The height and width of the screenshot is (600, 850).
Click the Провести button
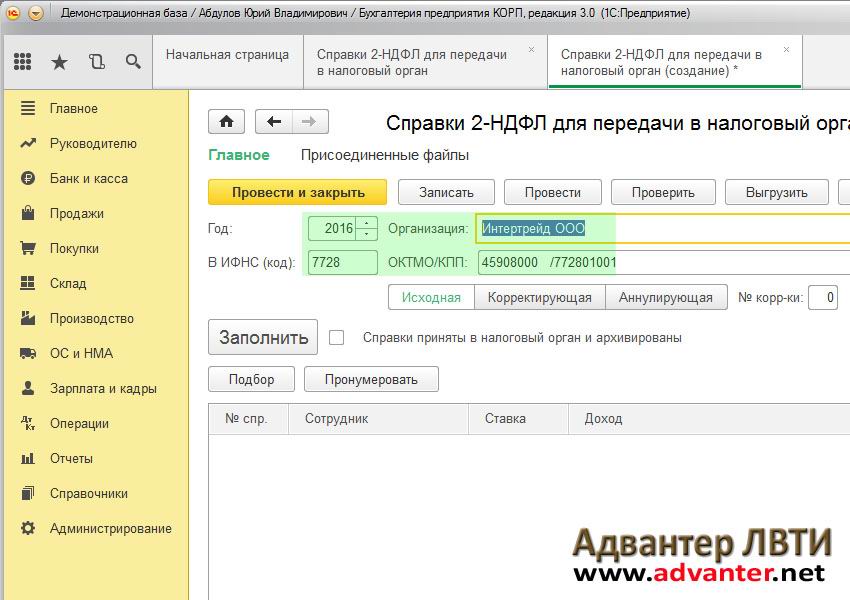[x=552, y=192]
